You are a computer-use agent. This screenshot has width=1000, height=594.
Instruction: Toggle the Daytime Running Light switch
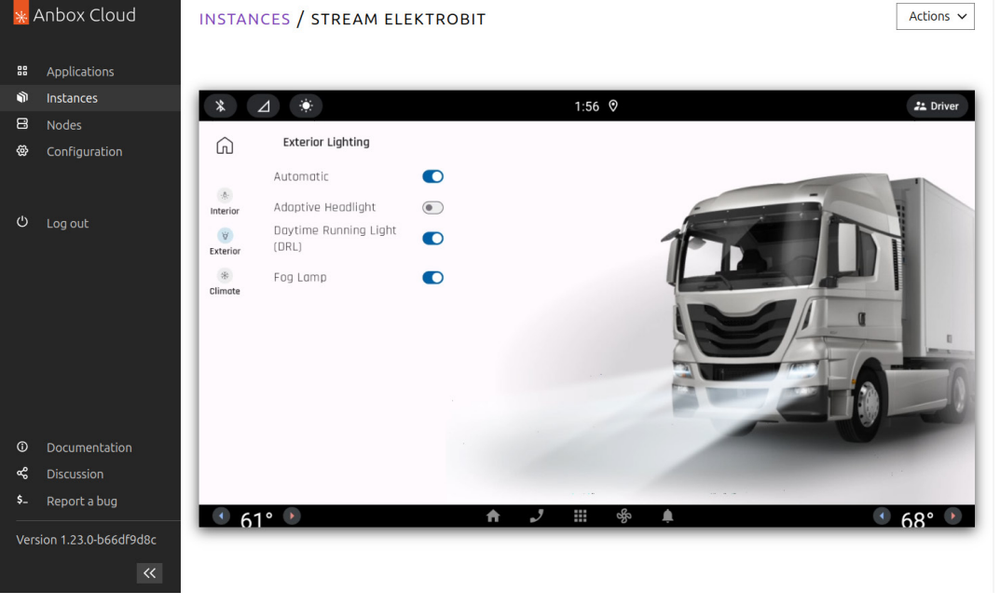pyautogui.click(x=432, y=239)
